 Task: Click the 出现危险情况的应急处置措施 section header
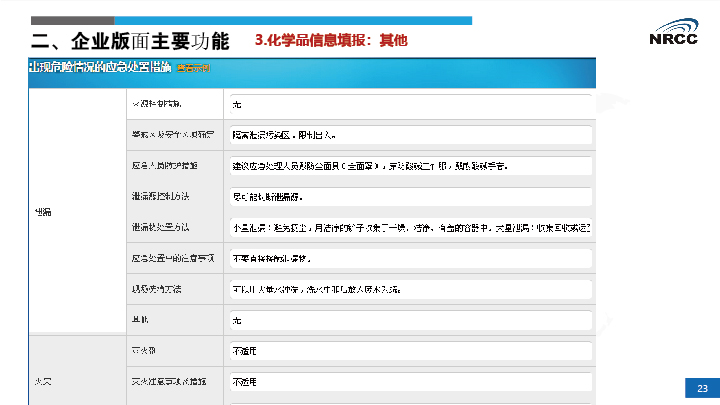pos(100,67)
